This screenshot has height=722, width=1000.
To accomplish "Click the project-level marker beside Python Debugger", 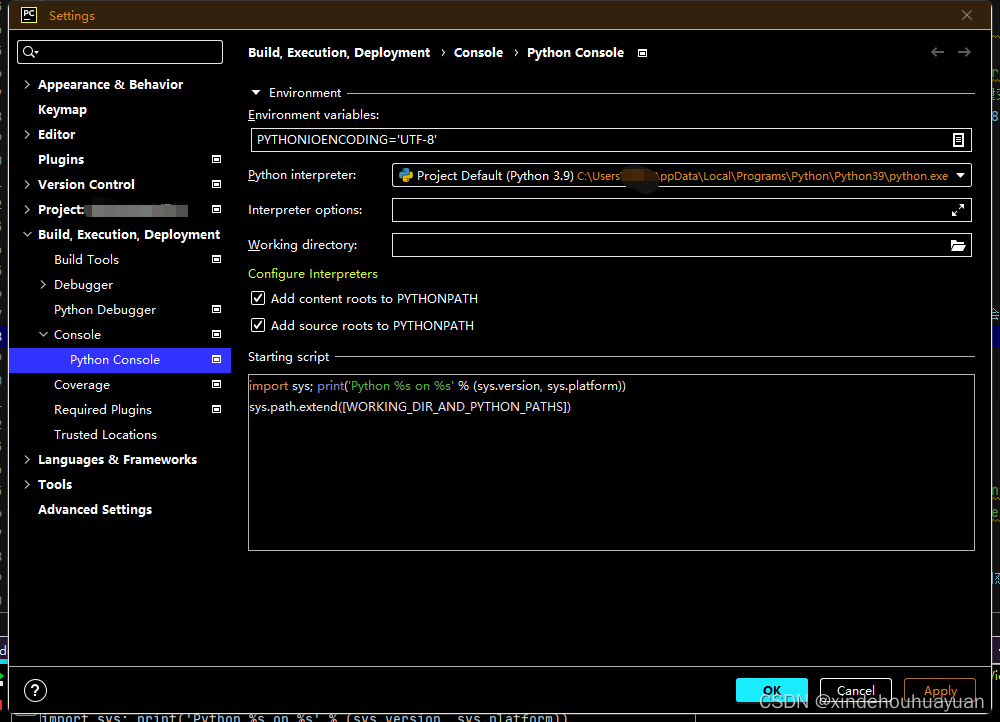I will [x=216, y=309].
